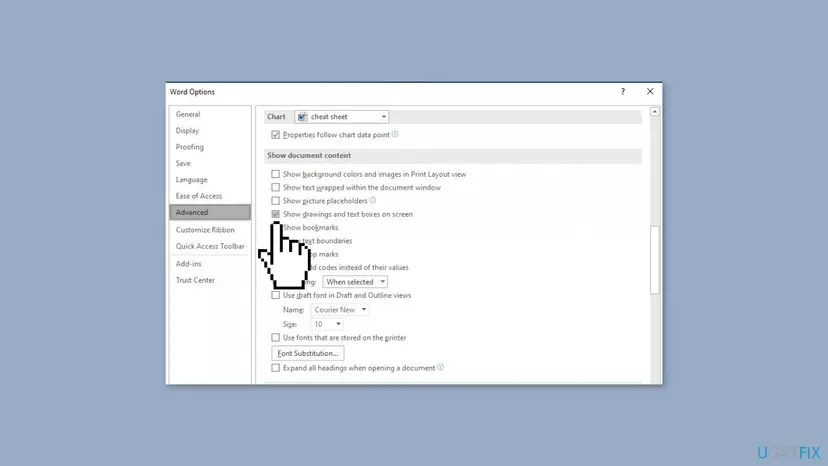The image size is (828, 466).
Task: Click the vertical scrollbar thumb
Action: coord(655,259)
